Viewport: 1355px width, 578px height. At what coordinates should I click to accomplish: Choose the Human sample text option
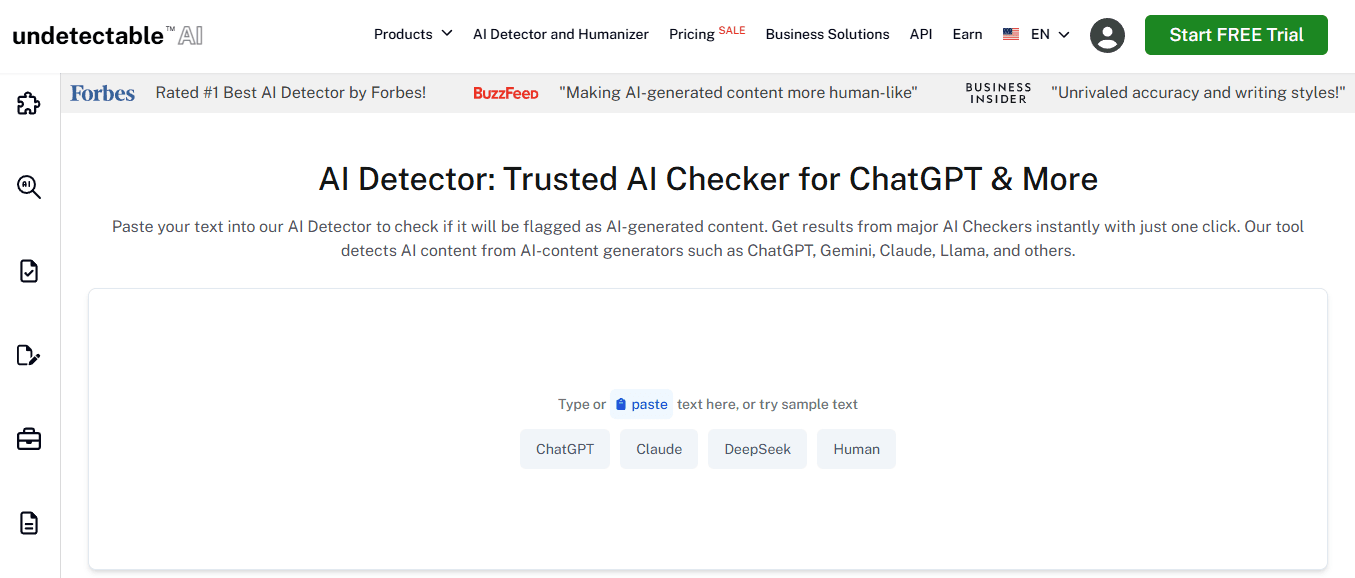(x=856, y=448)
